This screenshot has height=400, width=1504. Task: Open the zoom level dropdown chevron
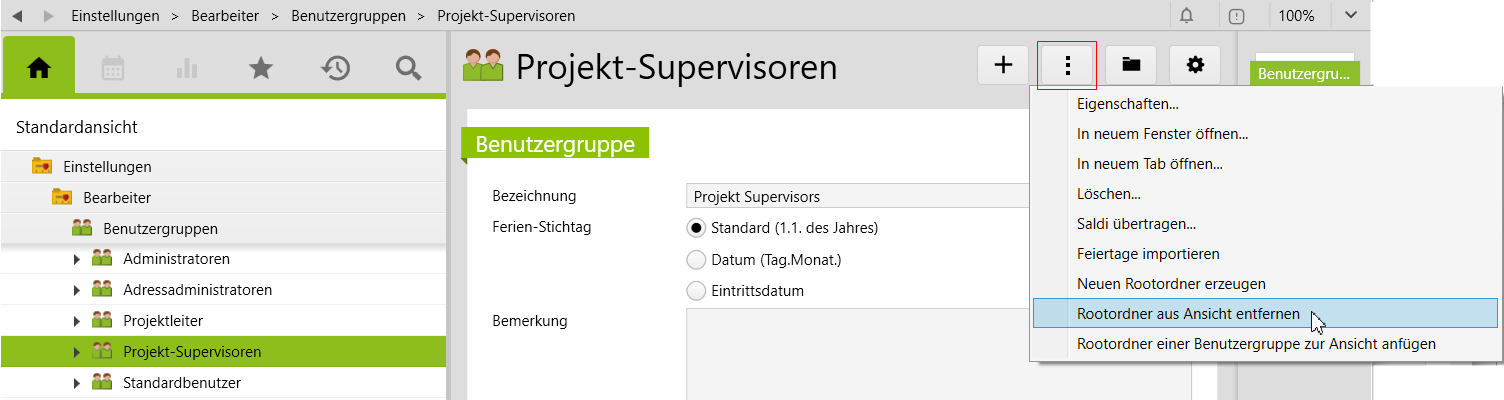pyautogui.click(x=1351, y=16)
